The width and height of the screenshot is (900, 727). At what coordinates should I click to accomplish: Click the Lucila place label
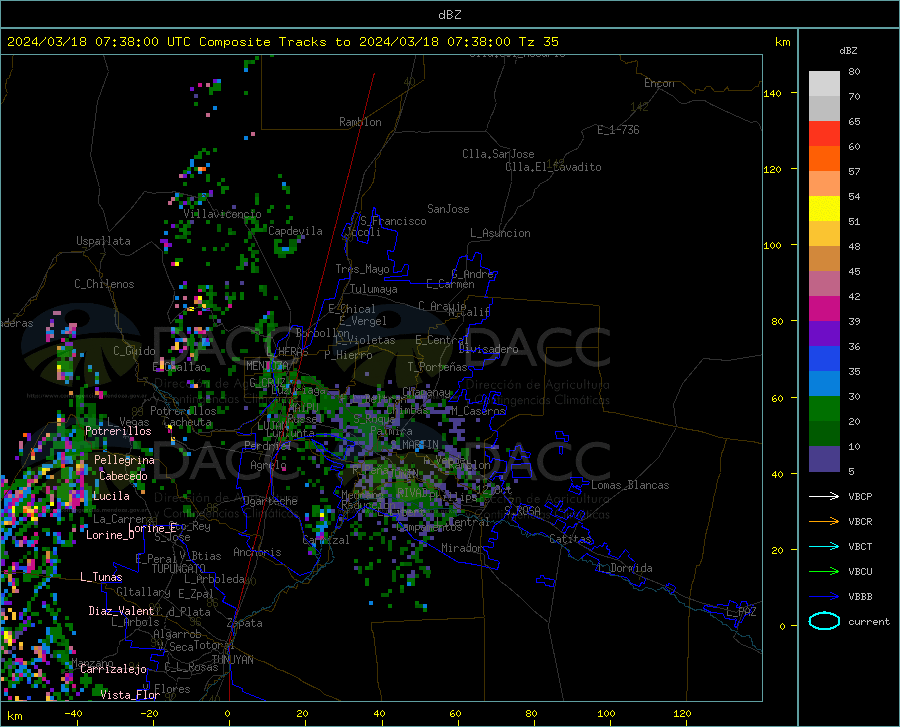coord(111,496)
